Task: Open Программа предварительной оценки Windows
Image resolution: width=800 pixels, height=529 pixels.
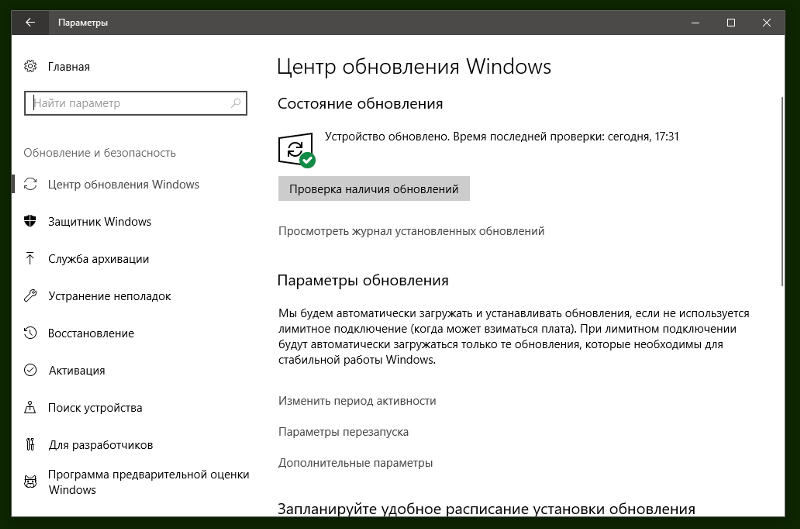Action: coord(148,482)
